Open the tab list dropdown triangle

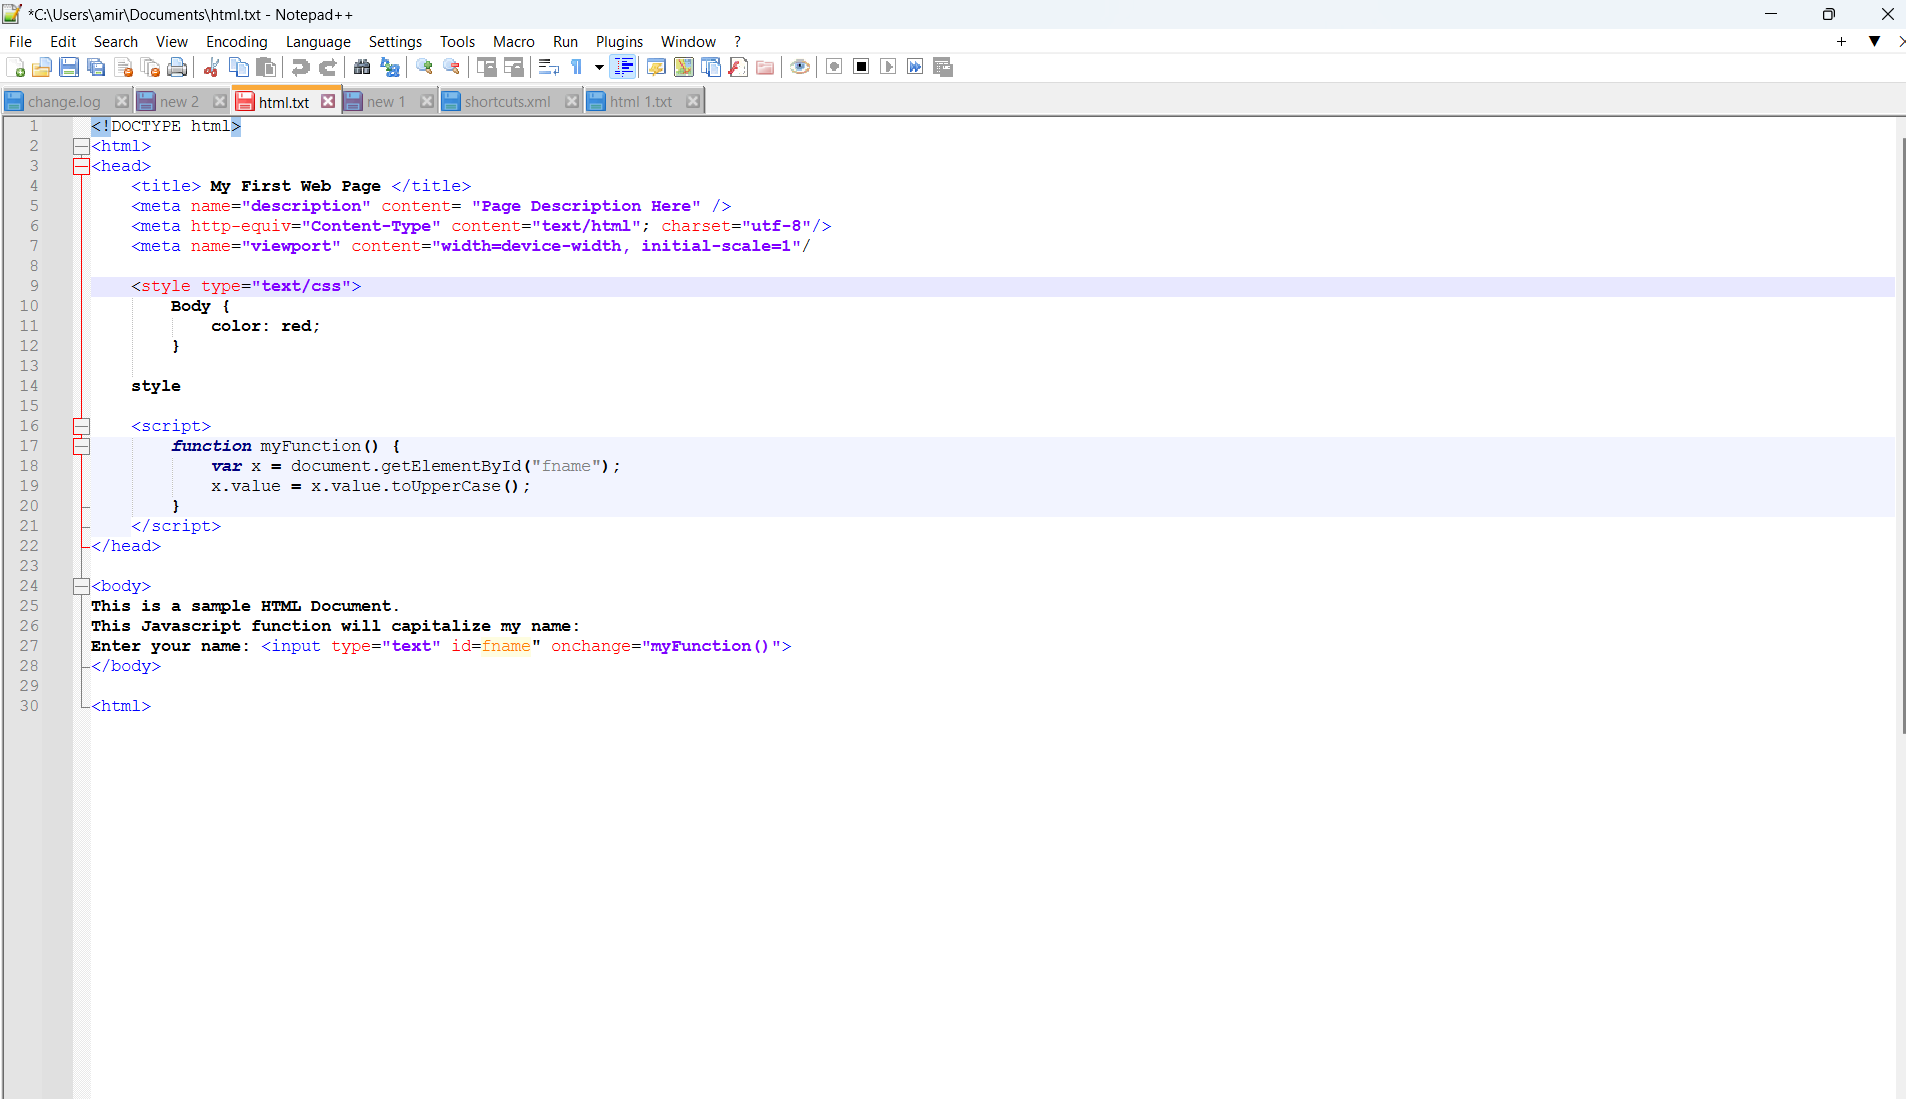[x=1874, y=41]
